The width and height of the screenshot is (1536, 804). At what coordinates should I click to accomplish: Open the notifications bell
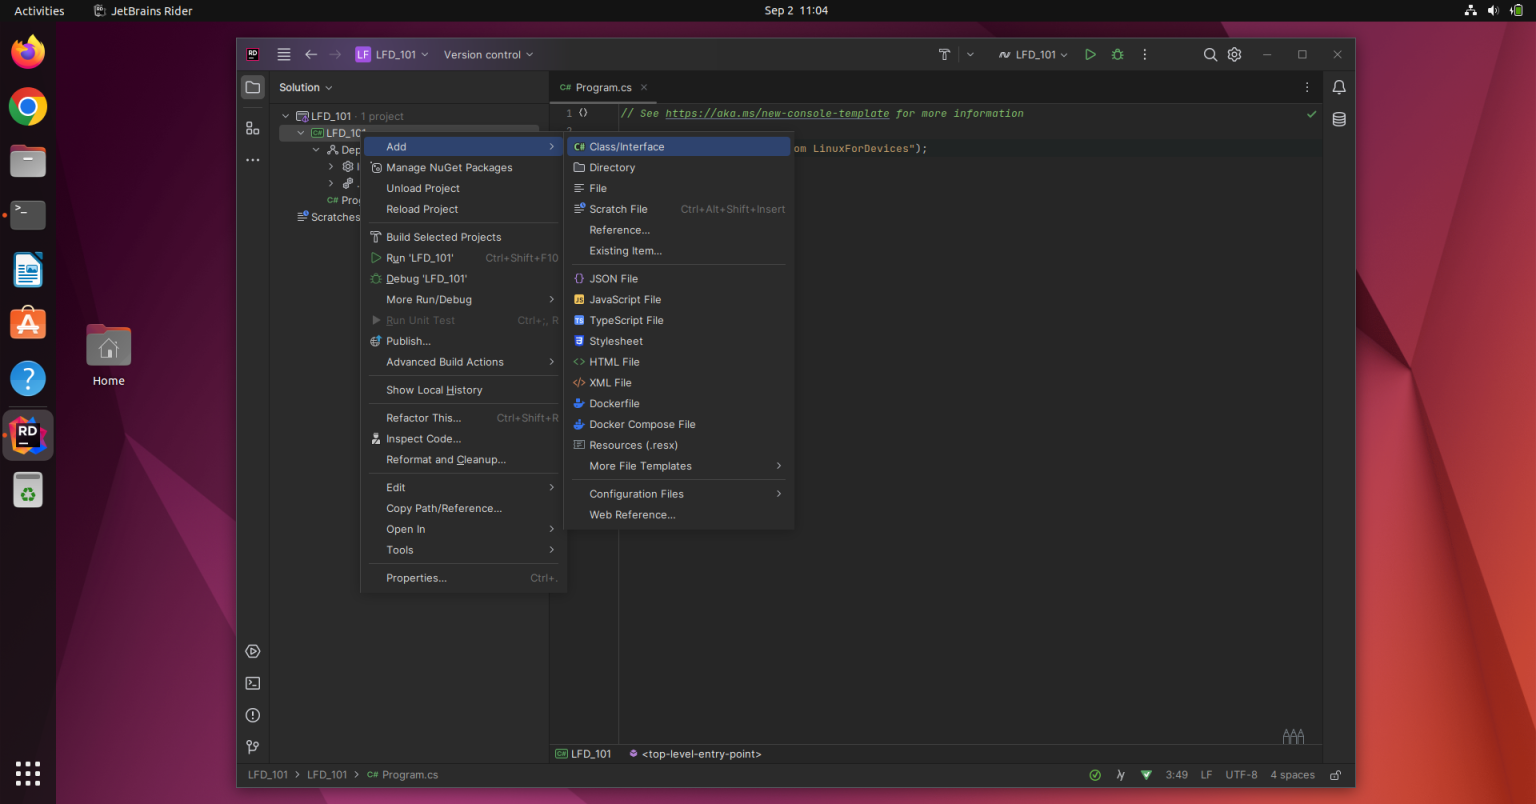coord(1339,87)
